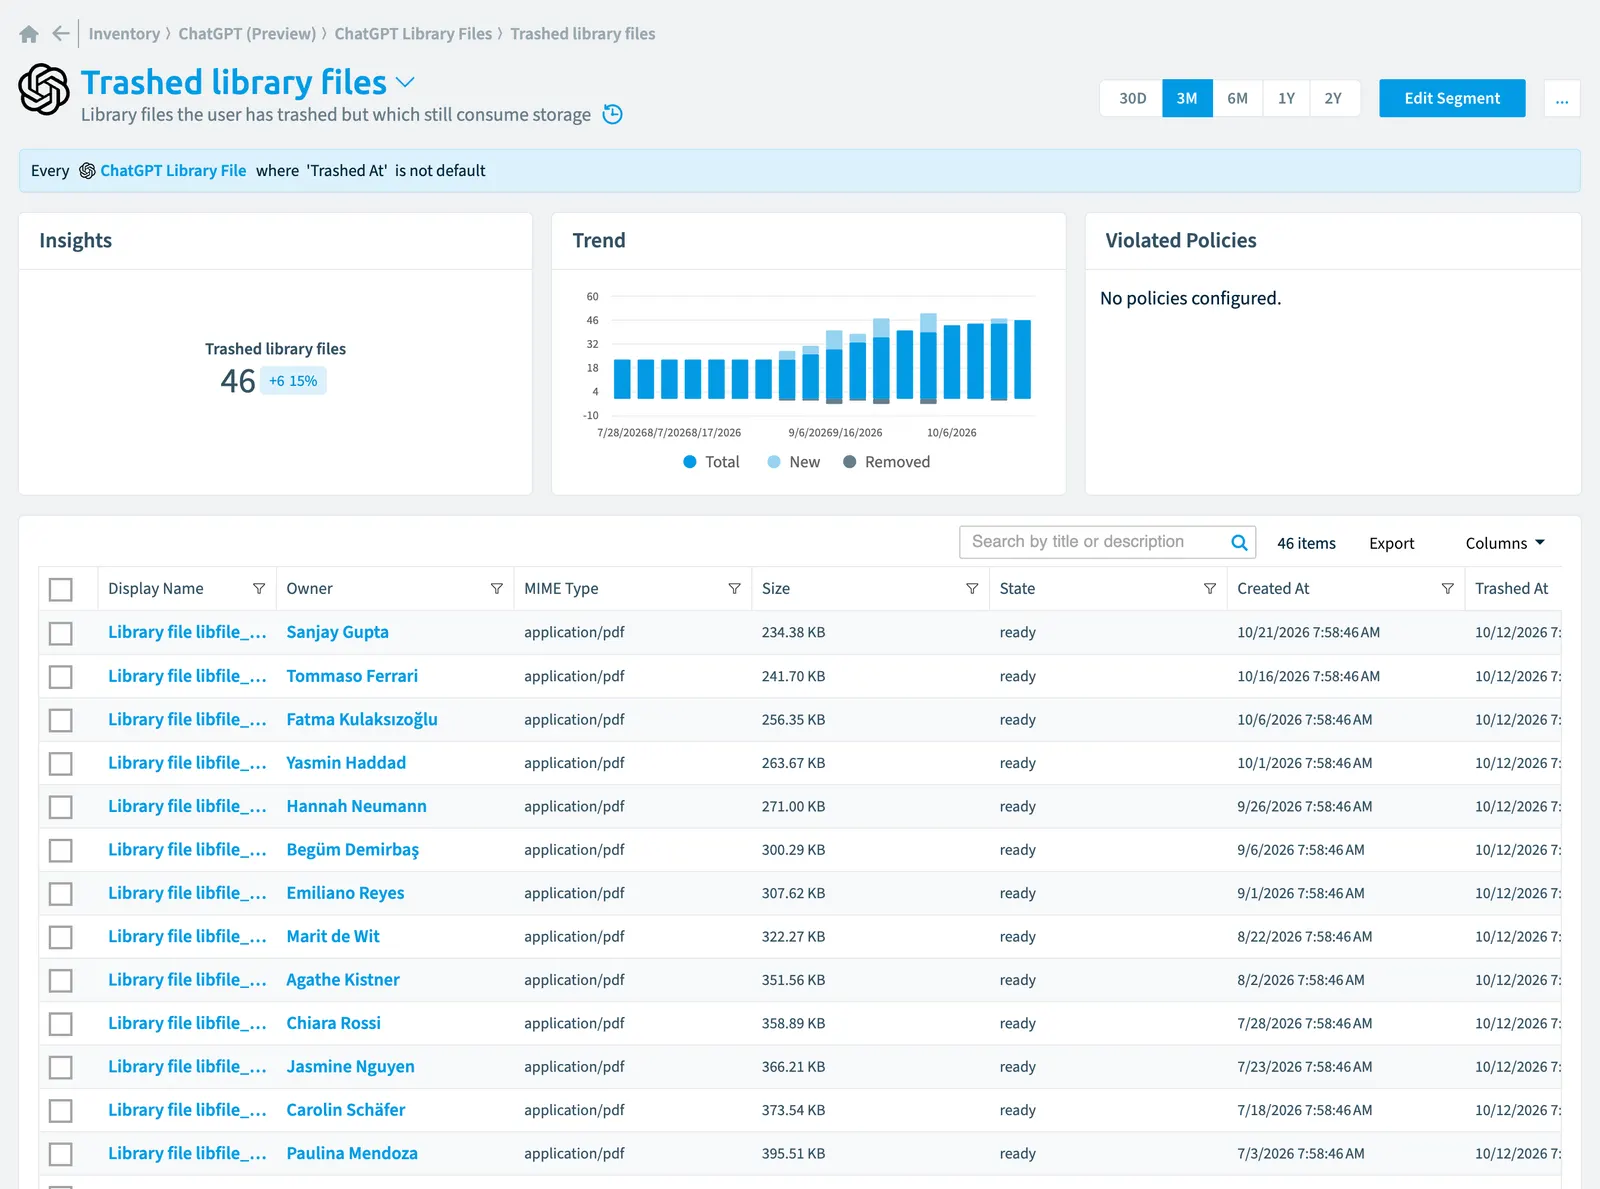The height and width of the screenshot is (1189, 1600).
Task: Click the Edit Segment button
Action: 1452,98
